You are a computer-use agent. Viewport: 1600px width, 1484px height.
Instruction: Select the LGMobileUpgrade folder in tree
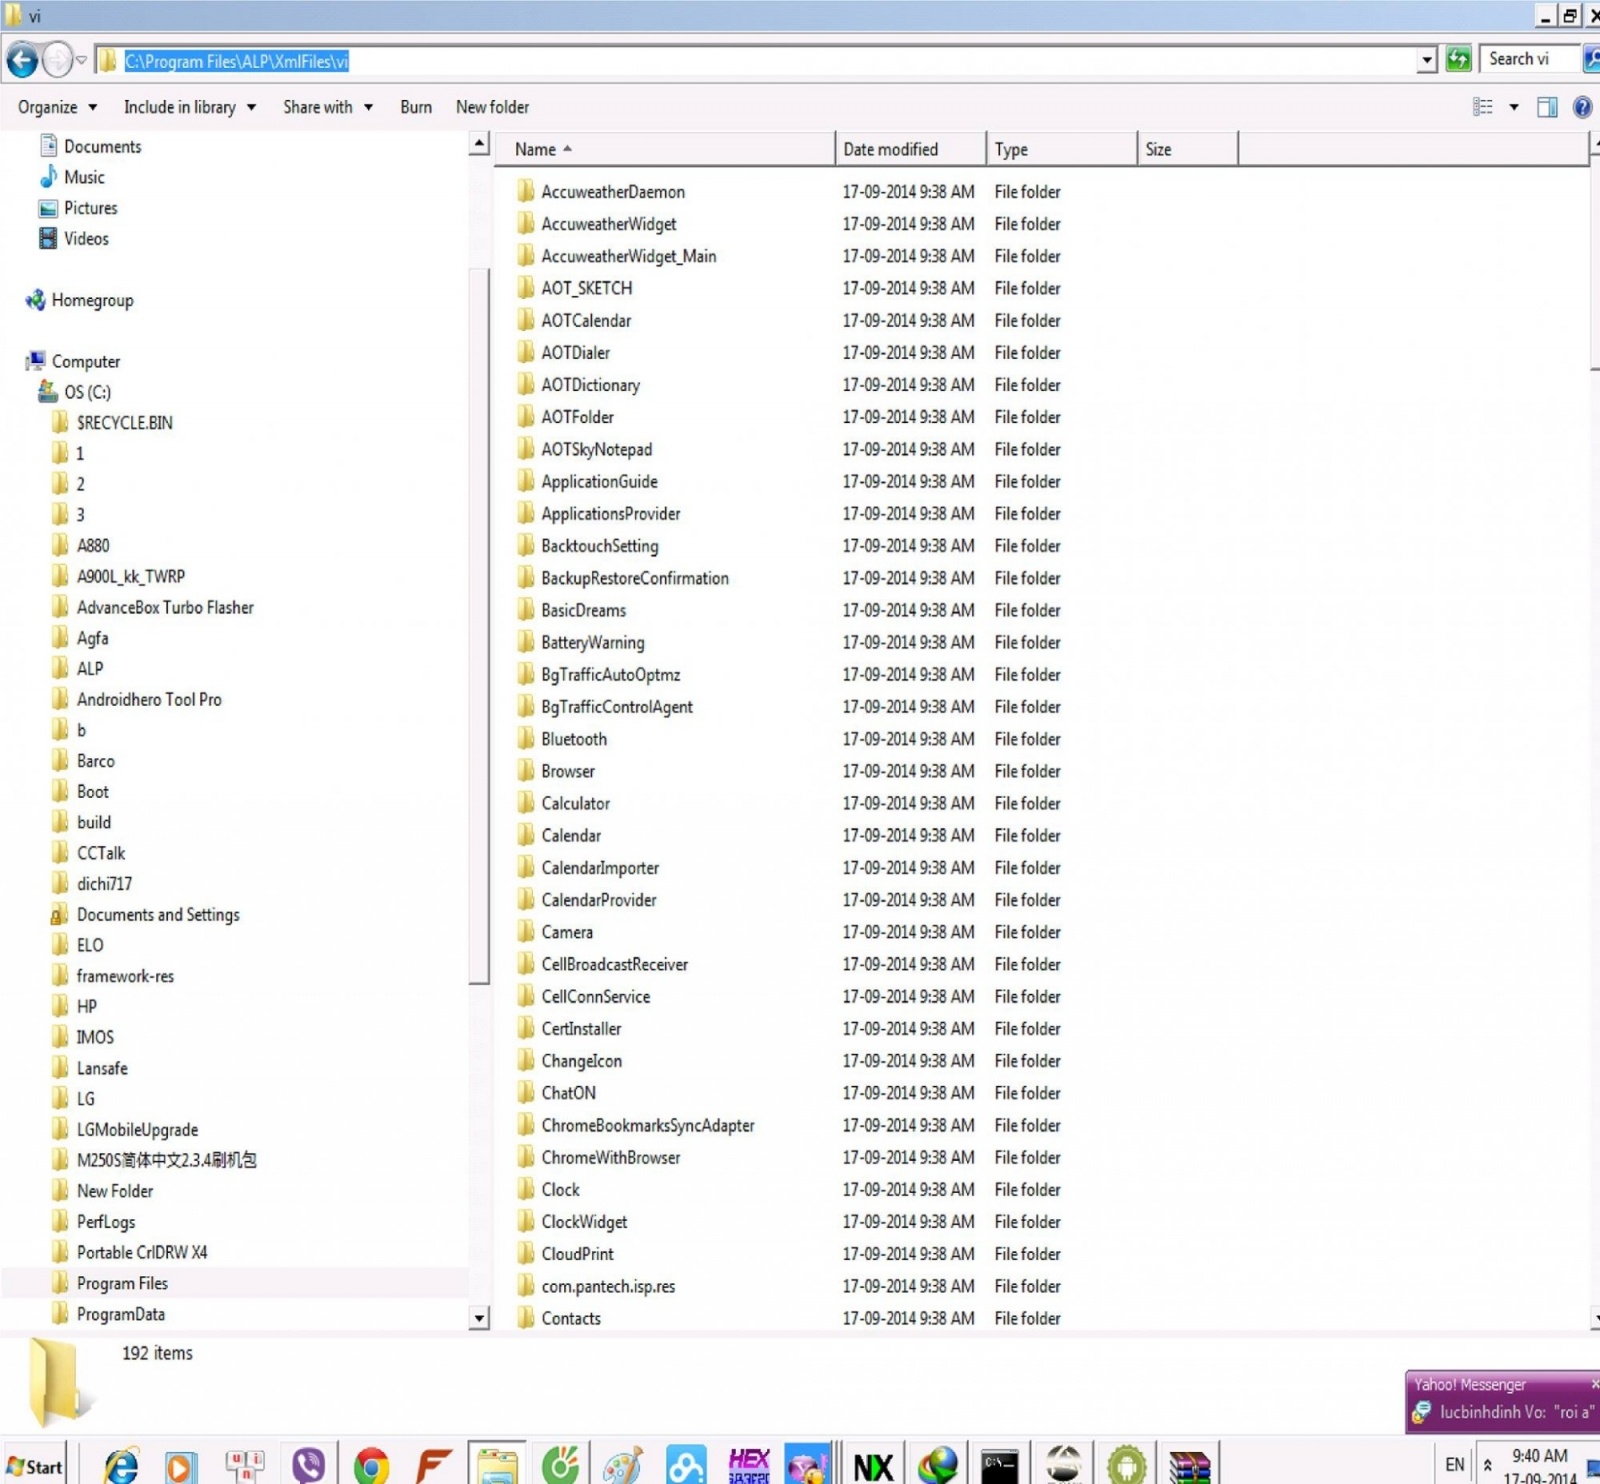pos(125,1130)
